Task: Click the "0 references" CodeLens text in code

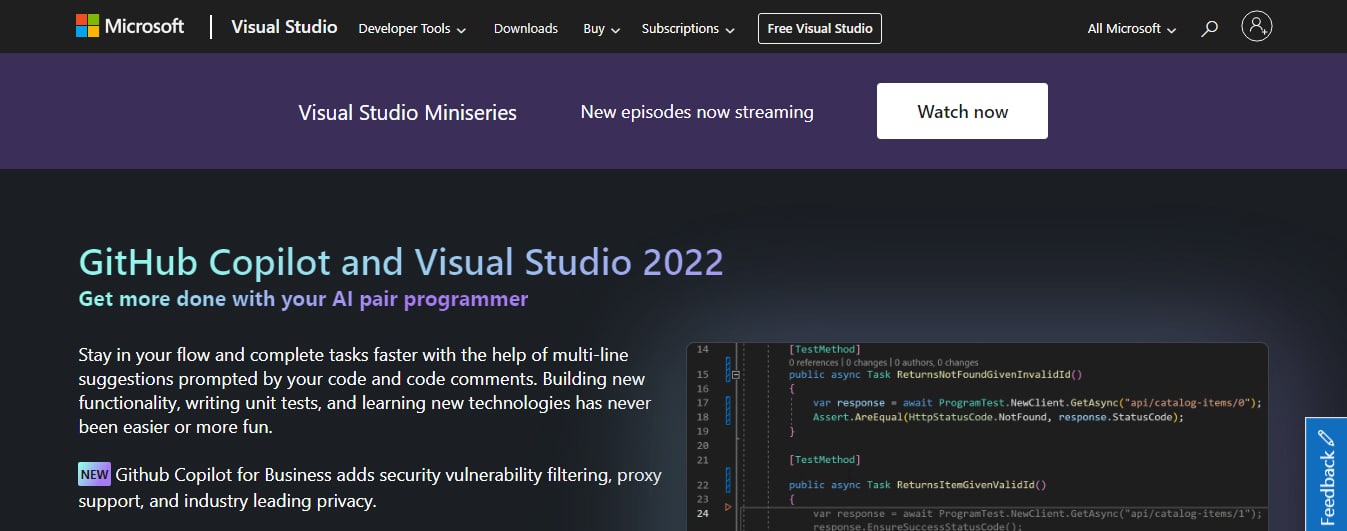Action: [x=813, y=362]
